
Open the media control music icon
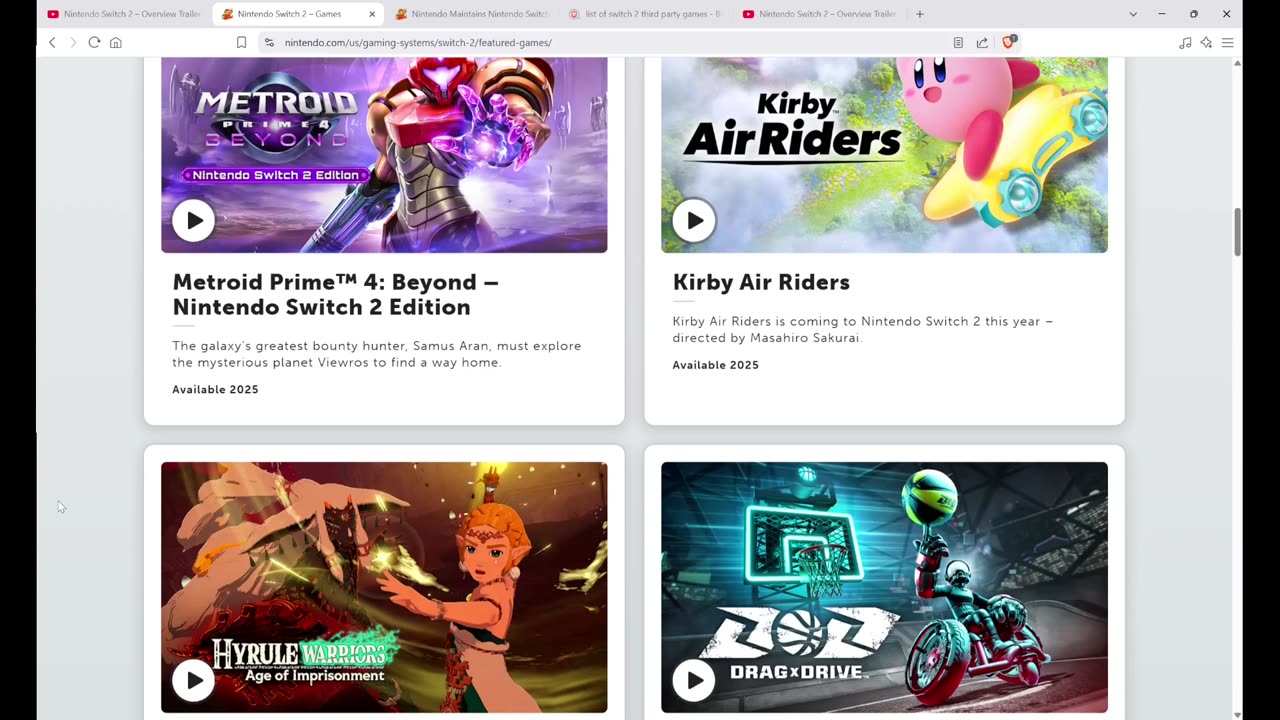(x=1185, y=42)
